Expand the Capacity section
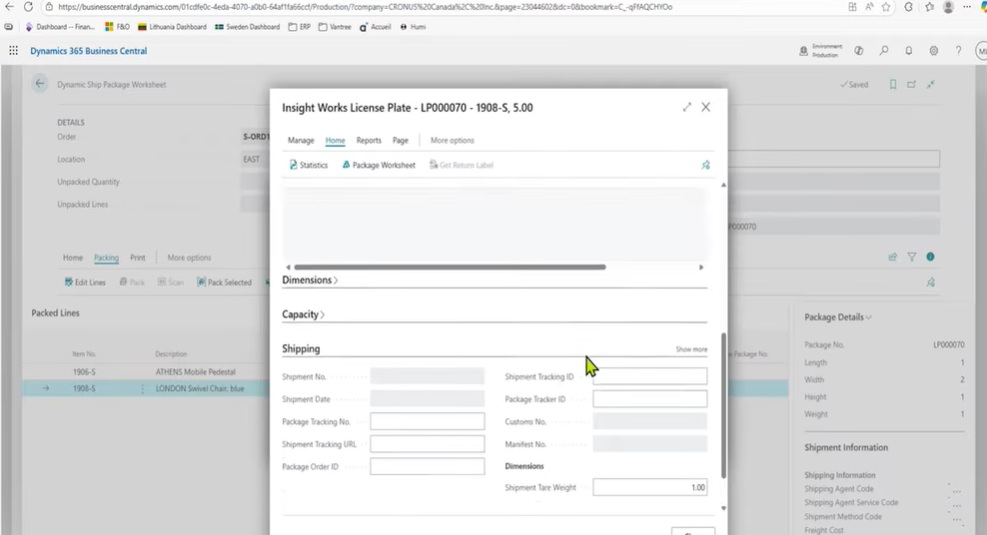 [303, 314]
